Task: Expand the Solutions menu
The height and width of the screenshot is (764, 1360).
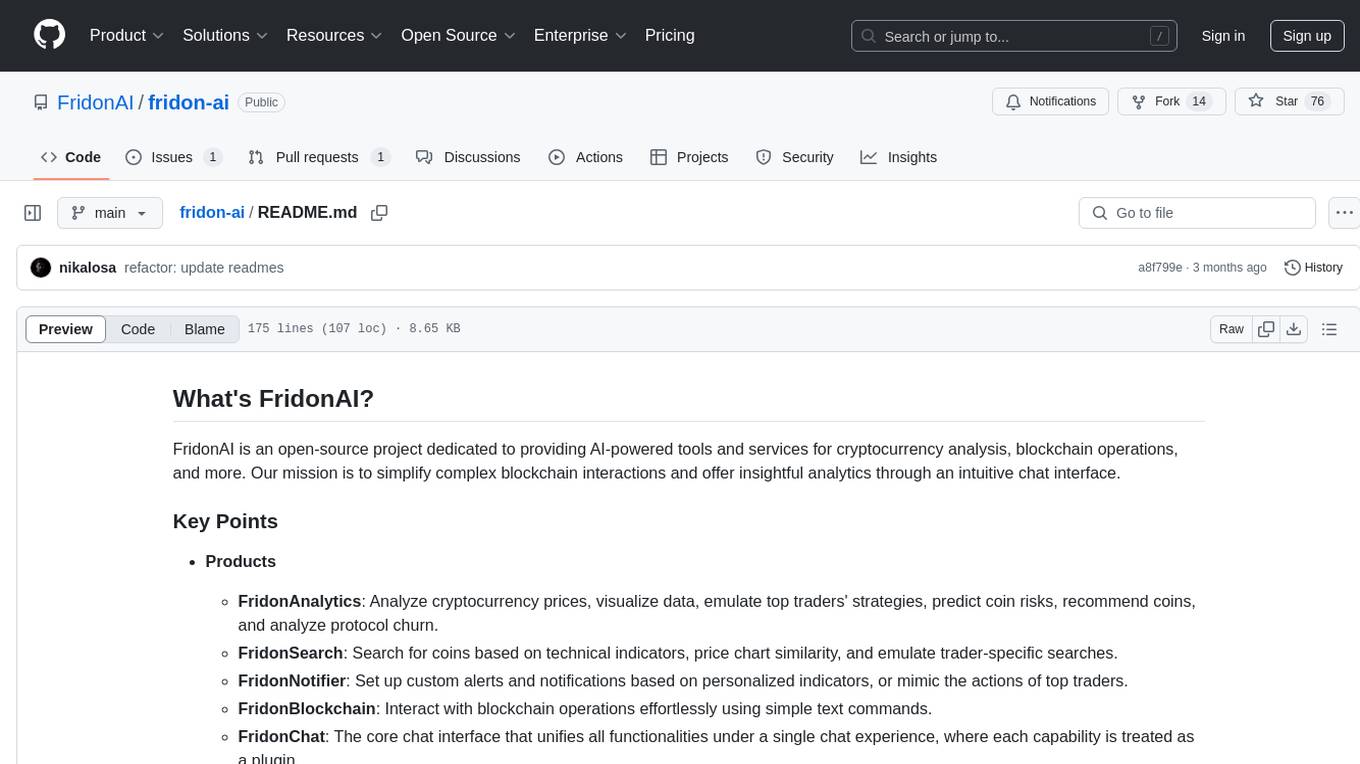Action: click(x=225, y=35)
